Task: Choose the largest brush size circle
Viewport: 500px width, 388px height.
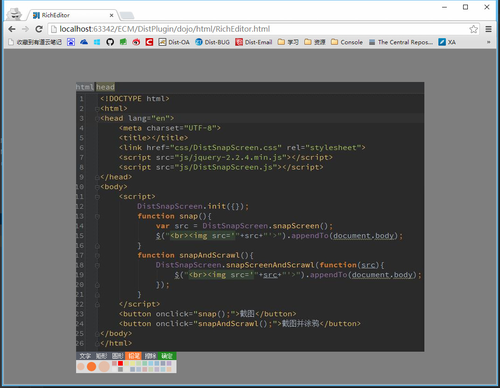Action: [x=104, y=366]
